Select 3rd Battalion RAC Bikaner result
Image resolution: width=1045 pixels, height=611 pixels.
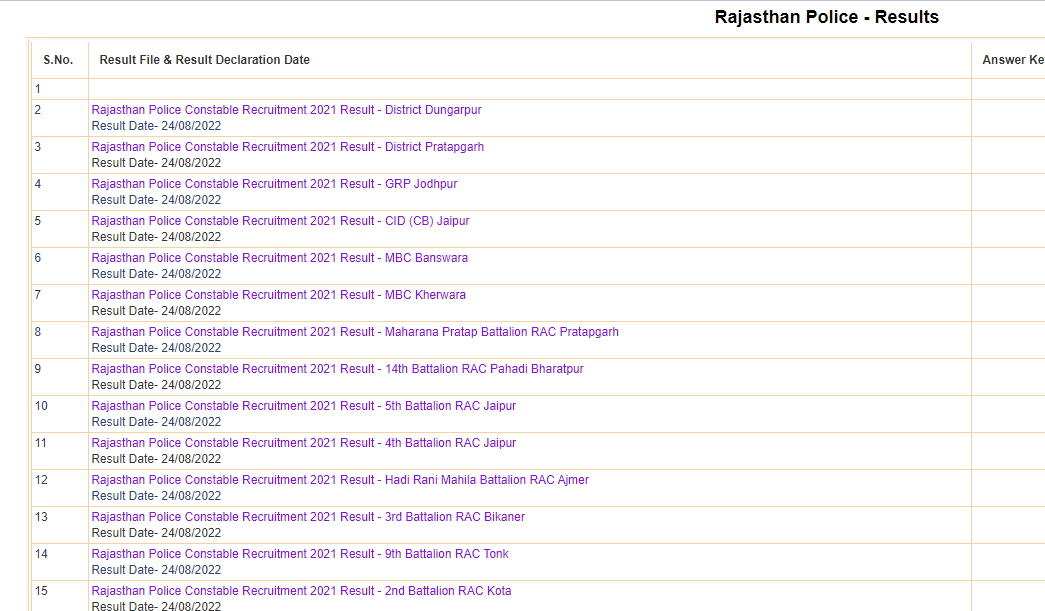click(x=308, y=517)
